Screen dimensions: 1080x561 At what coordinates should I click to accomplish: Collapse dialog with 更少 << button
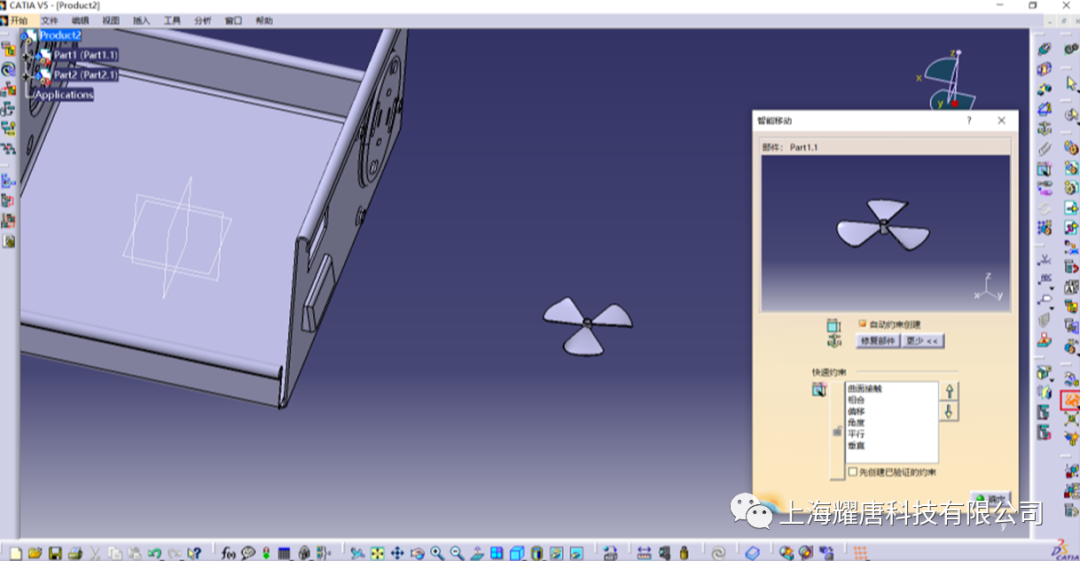[x=922, y=340]
